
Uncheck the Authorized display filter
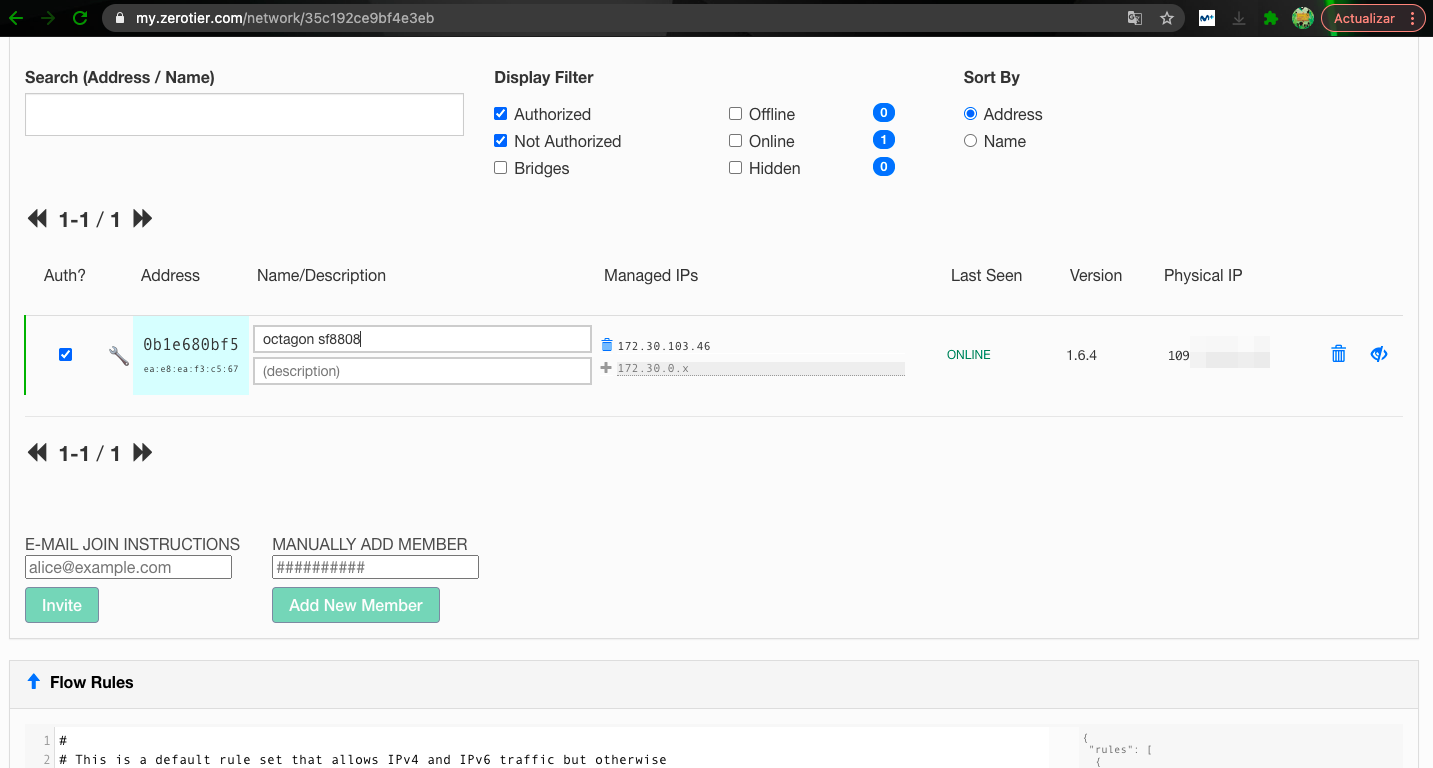pyautogui.click(x=501, y=114)
